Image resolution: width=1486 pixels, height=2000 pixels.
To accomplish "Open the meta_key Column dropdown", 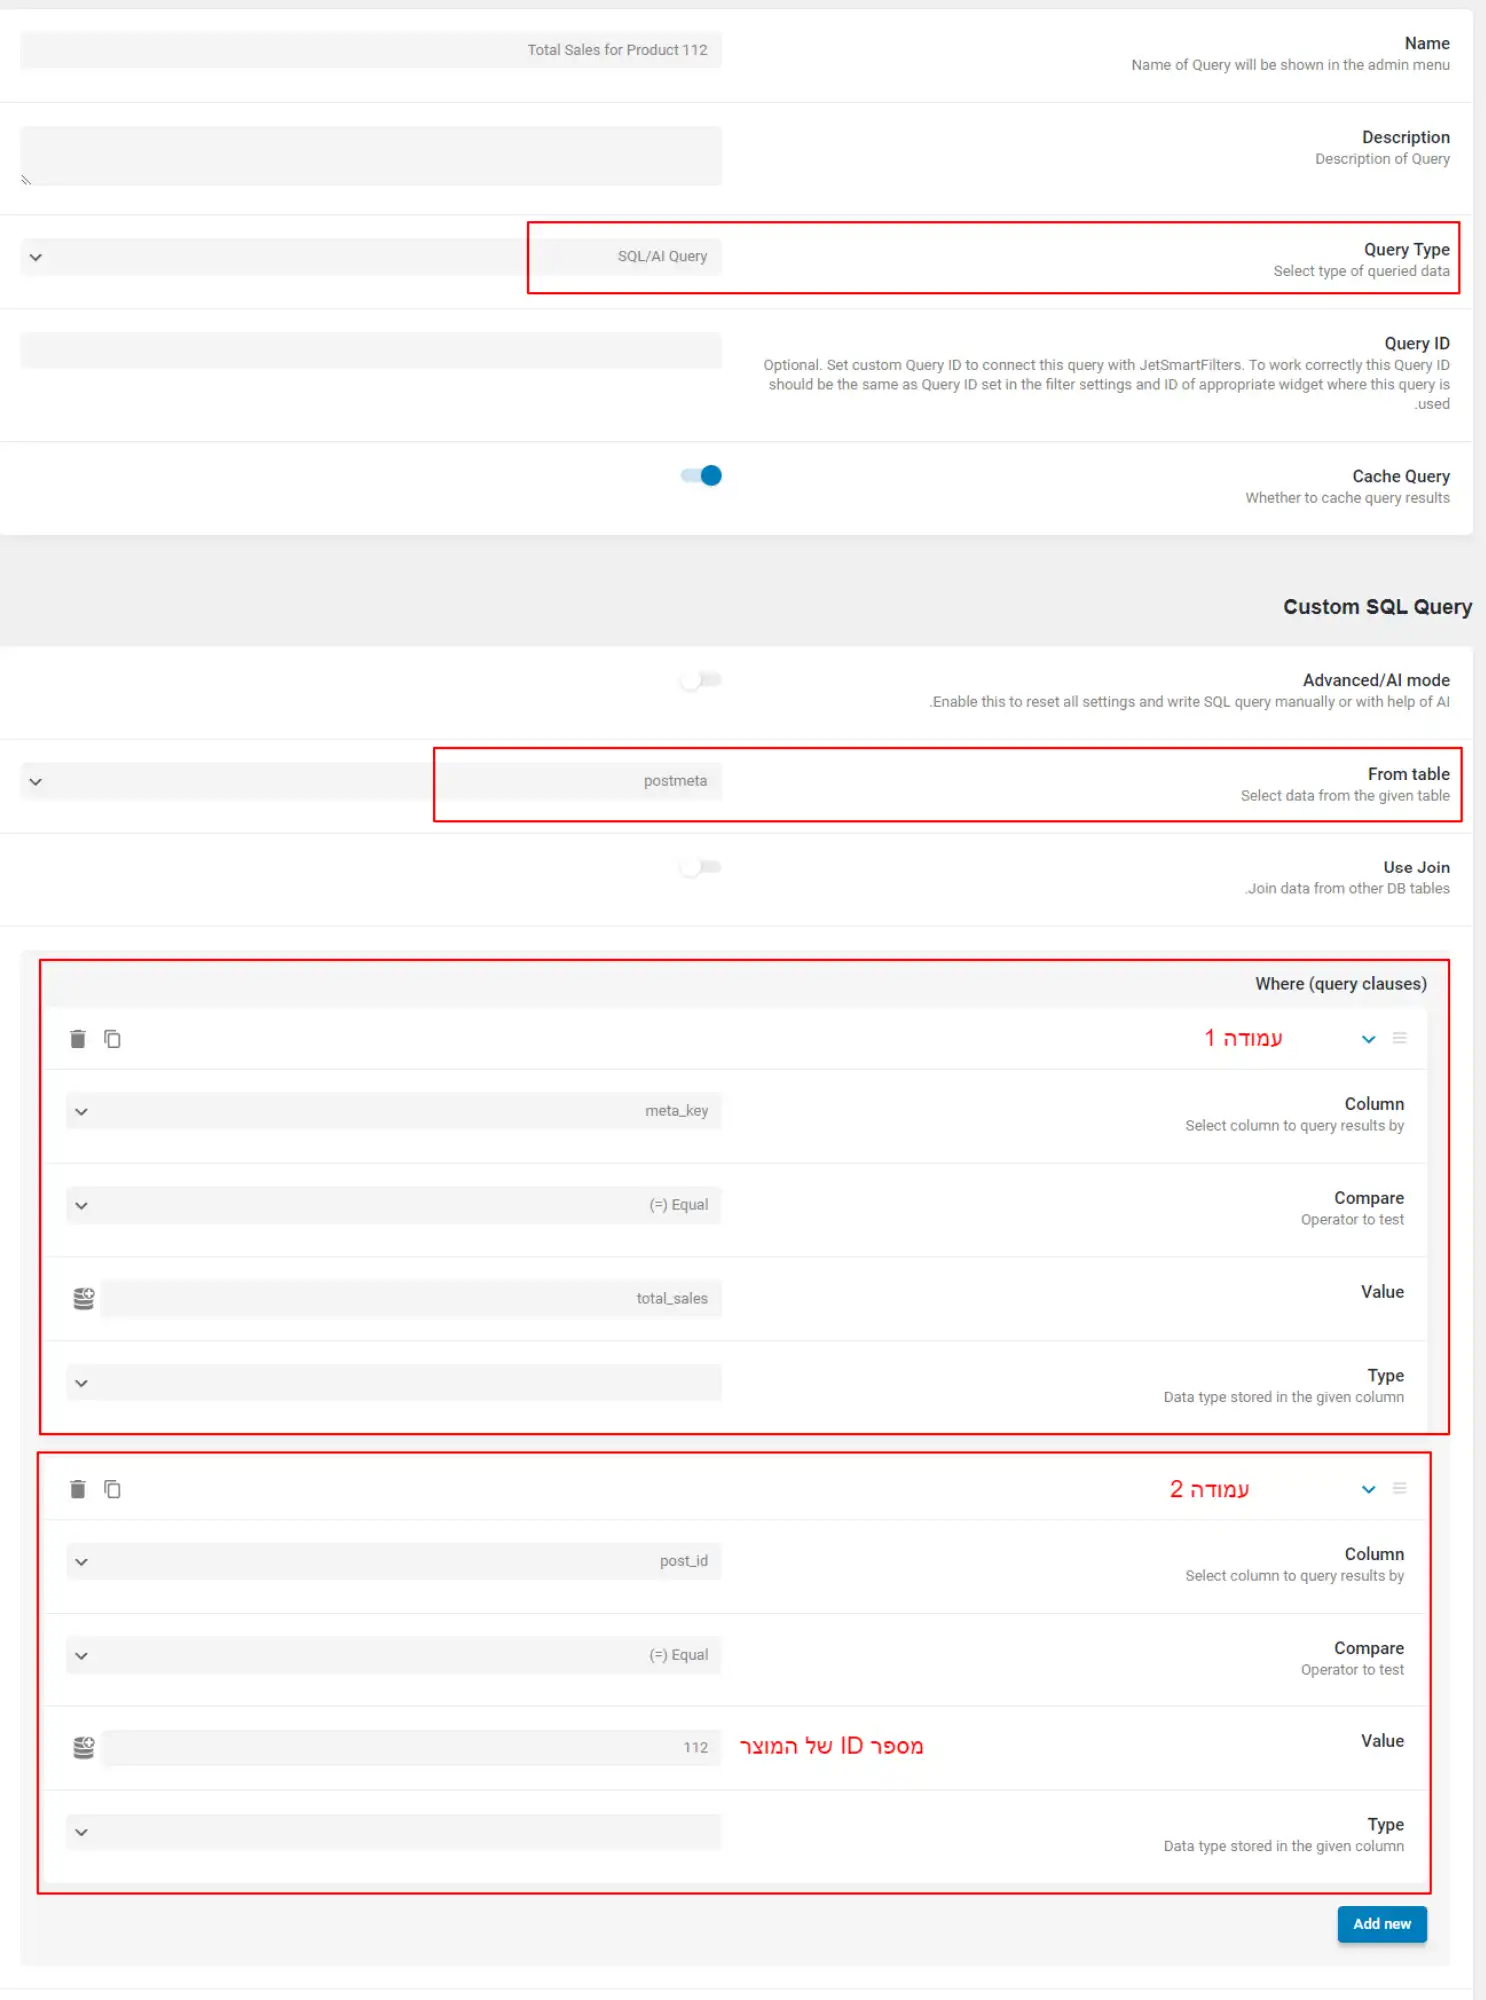I will 394,1111.
